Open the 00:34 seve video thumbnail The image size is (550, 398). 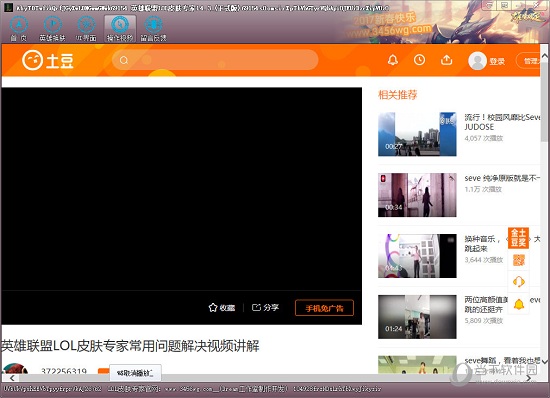417,195
